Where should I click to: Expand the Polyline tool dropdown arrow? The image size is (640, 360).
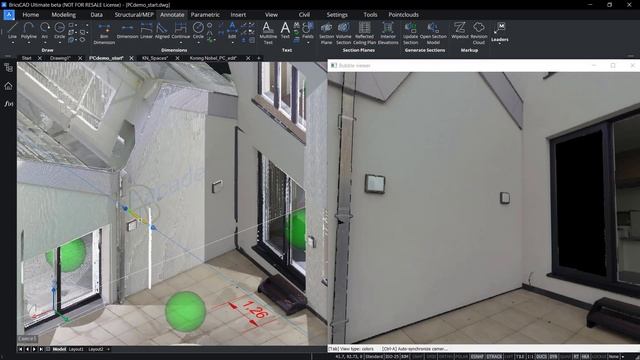click(29, 42)
